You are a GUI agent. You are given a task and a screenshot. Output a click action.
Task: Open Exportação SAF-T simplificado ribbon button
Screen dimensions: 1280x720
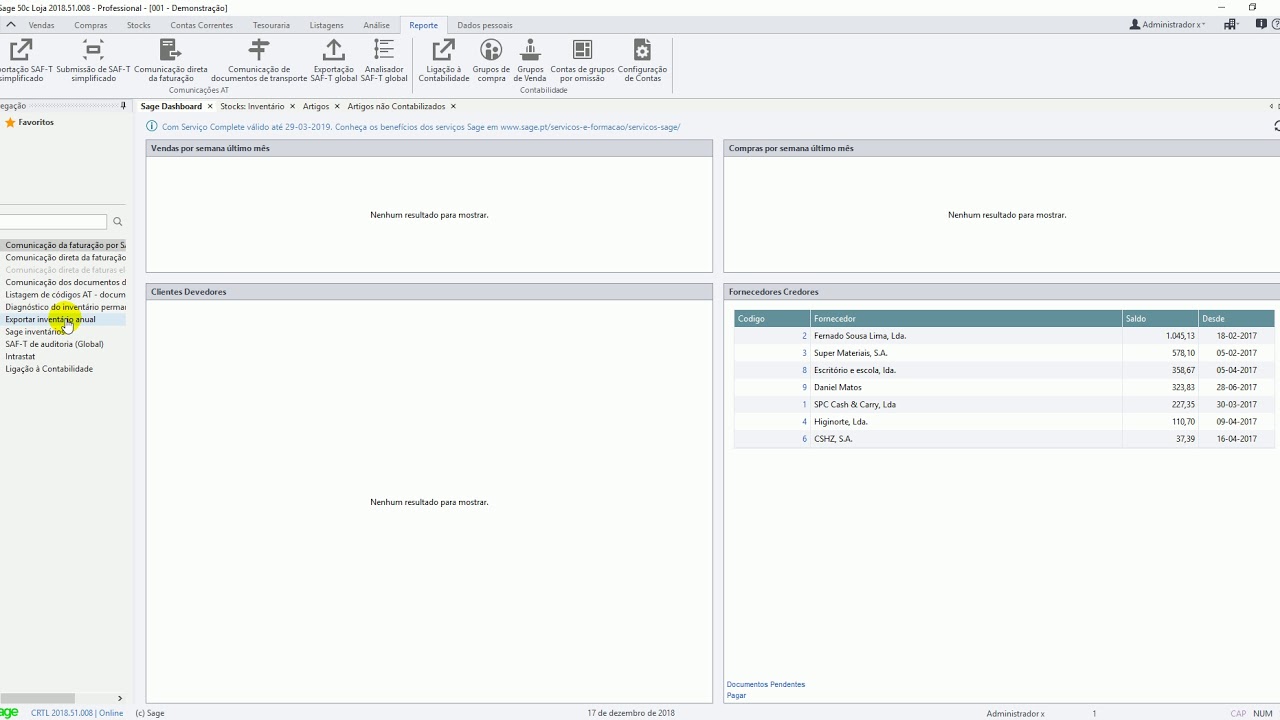point(22,61)
